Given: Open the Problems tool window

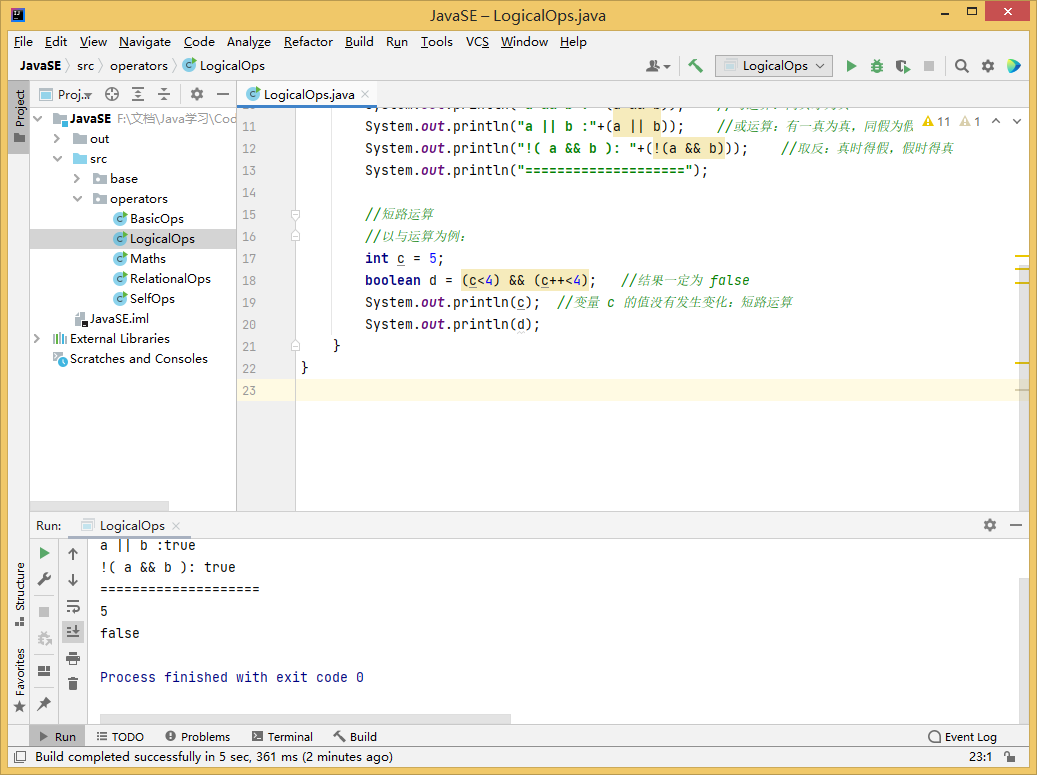Looking at the screenshot, I should pos(198,737).
